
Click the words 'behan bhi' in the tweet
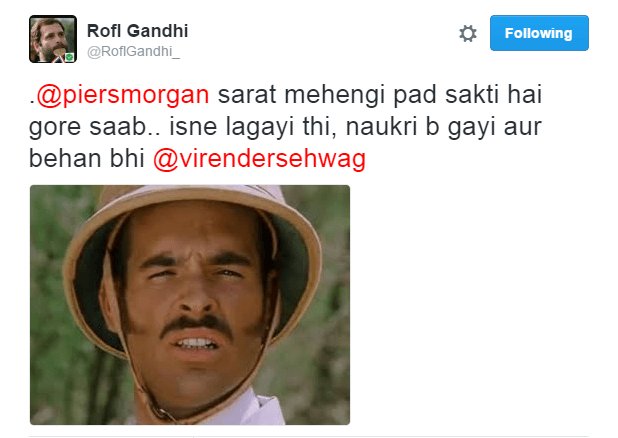(87, 158)
